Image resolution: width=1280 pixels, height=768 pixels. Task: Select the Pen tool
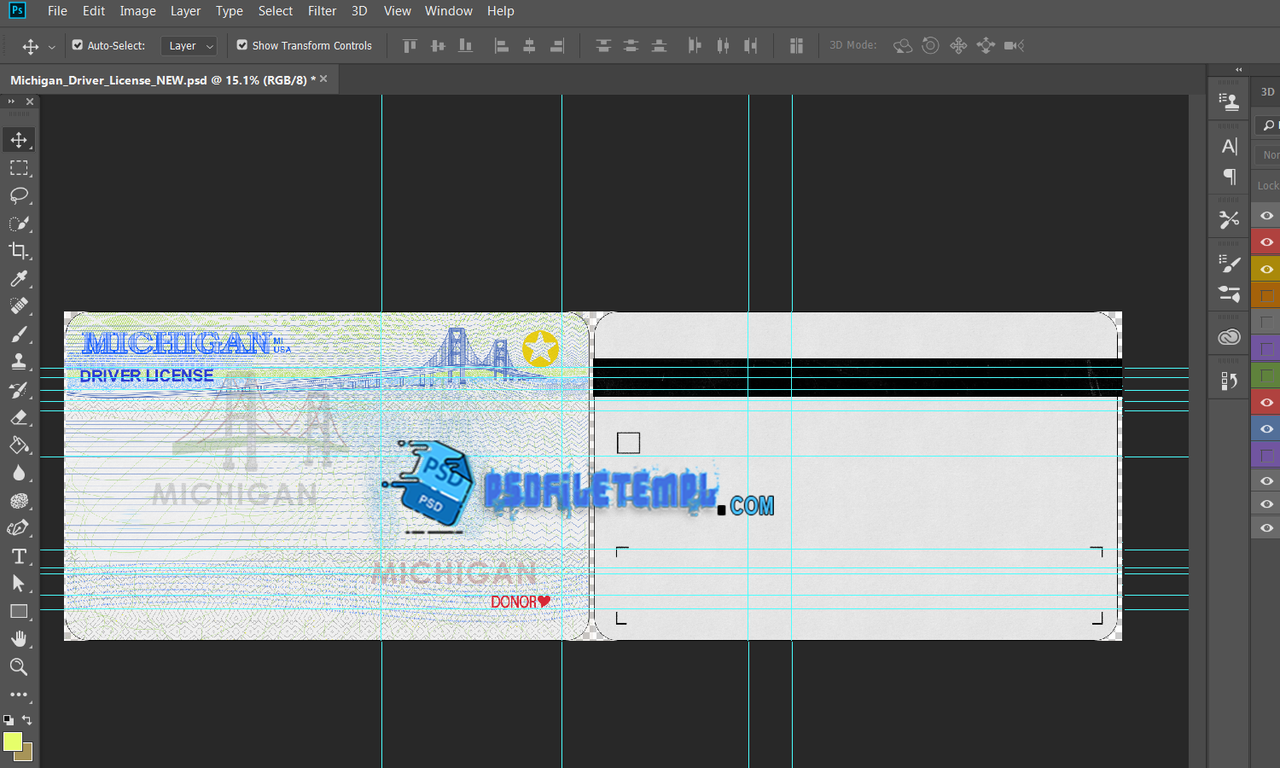tap(19, 528)
